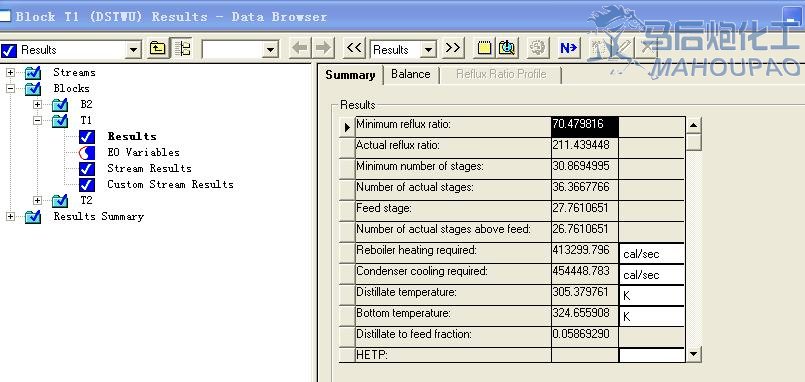Toggle the folder list tree view icon
Image resolution: width=805 pixels, height=382 pixels.
click(x=182, y=49)
